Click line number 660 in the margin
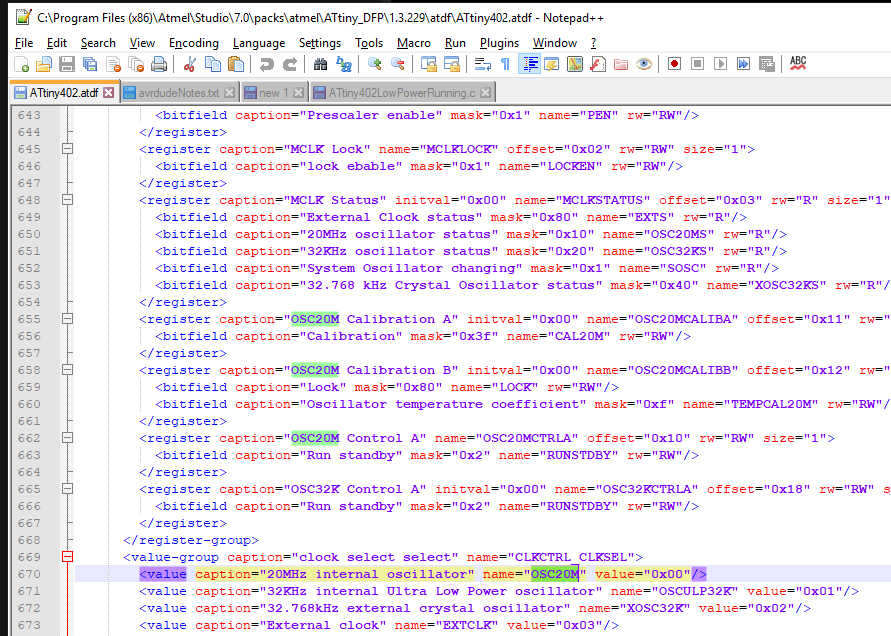The image size is (891, 636). 30,404
